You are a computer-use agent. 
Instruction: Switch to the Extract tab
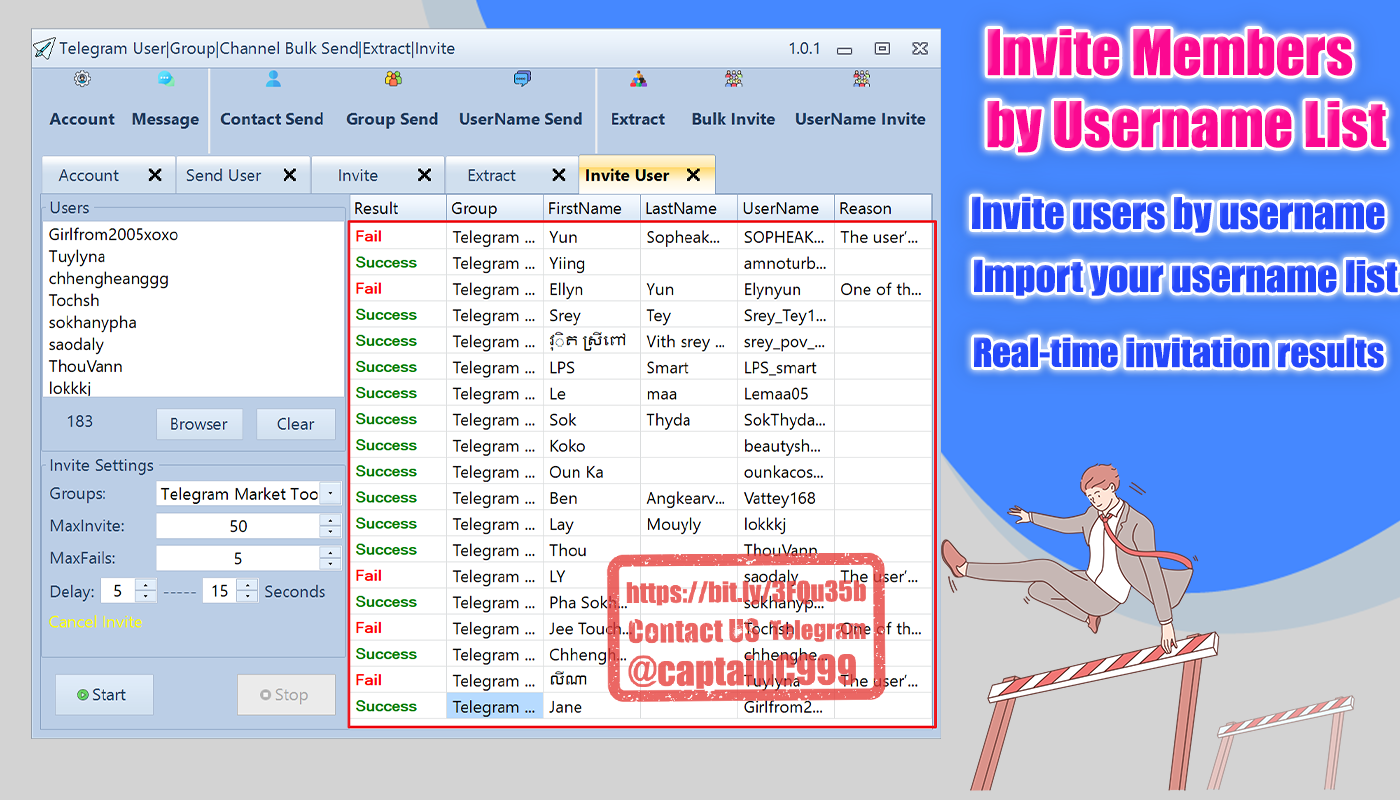(x=492, y=175)
